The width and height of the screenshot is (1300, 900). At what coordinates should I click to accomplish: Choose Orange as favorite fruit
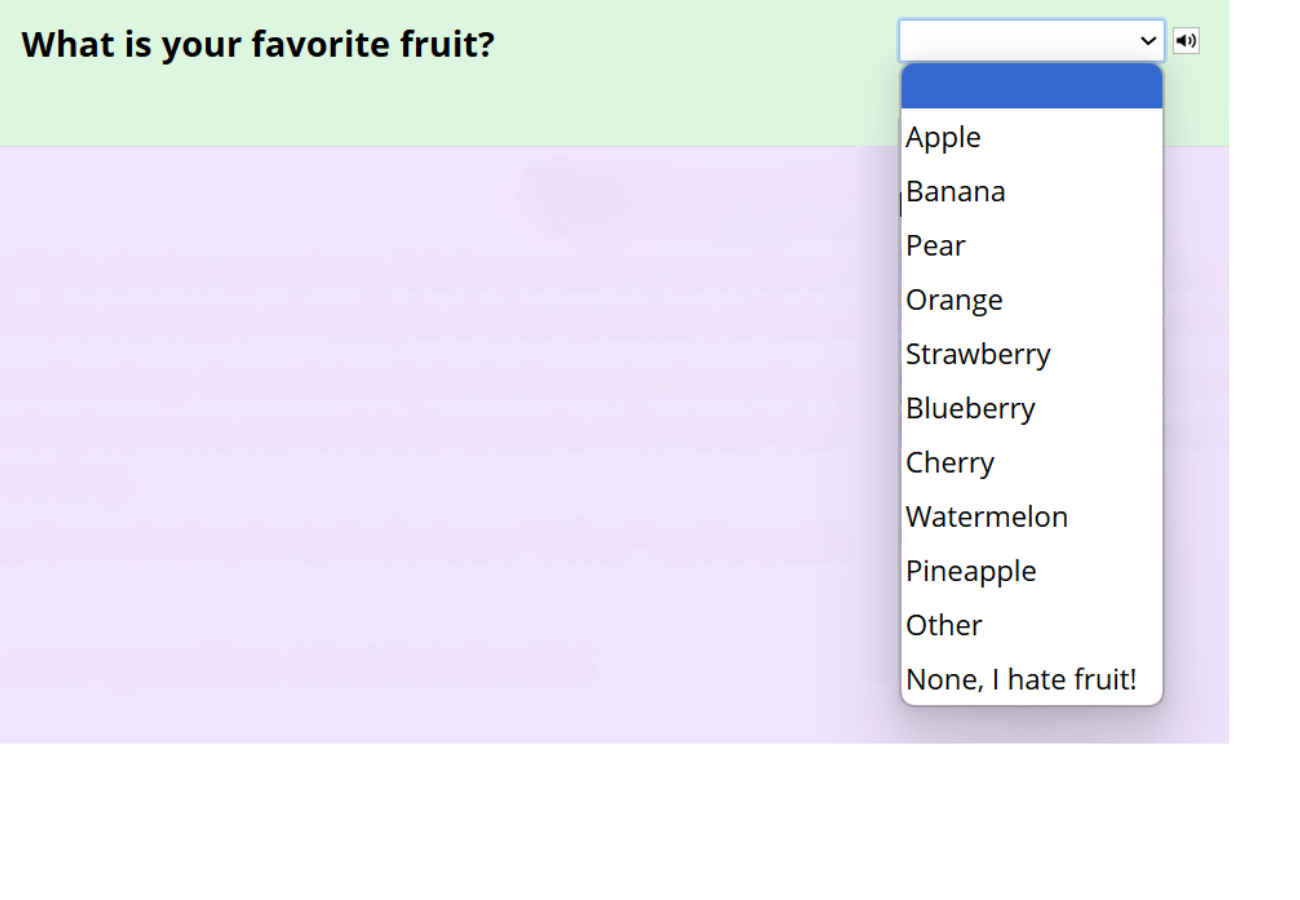pos(1031,299)
